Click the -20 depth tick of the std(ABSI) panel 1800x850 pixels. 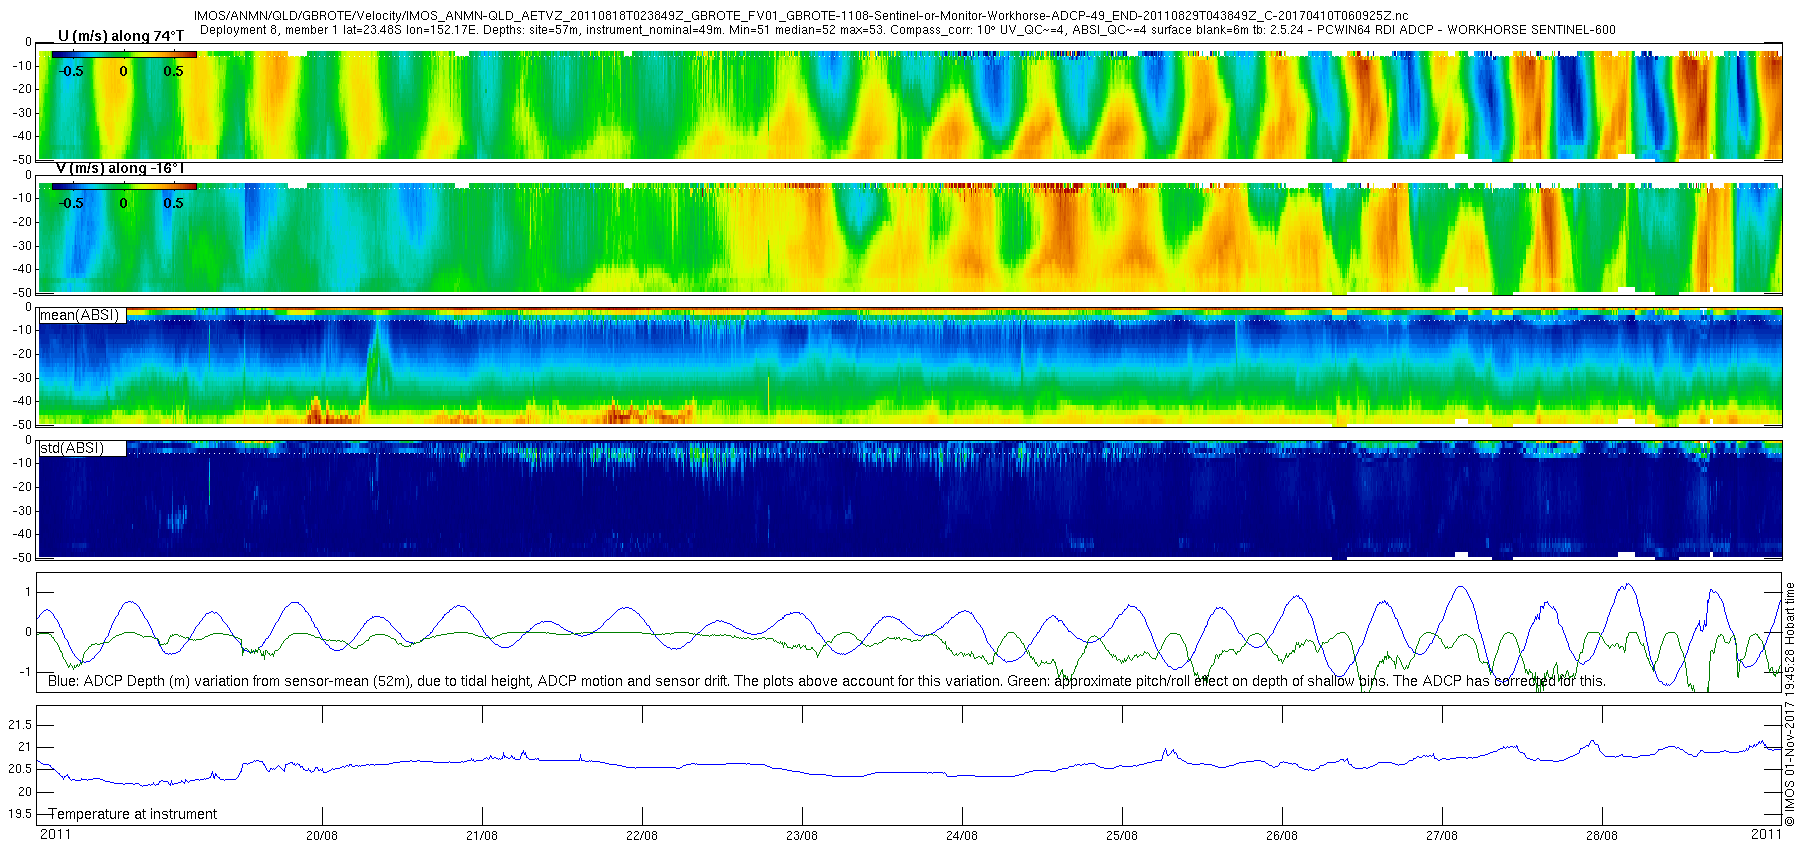coord(20,487)
